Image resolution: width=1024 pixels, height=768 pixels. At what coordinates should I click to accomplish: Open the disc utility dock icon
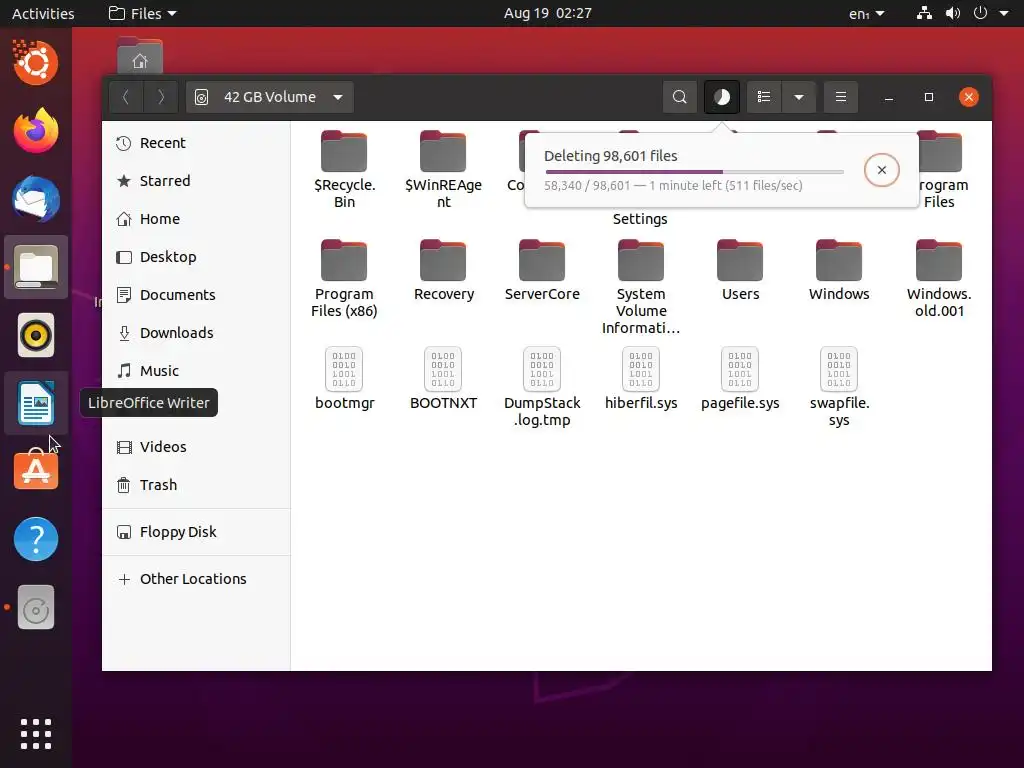pos(36,607)
